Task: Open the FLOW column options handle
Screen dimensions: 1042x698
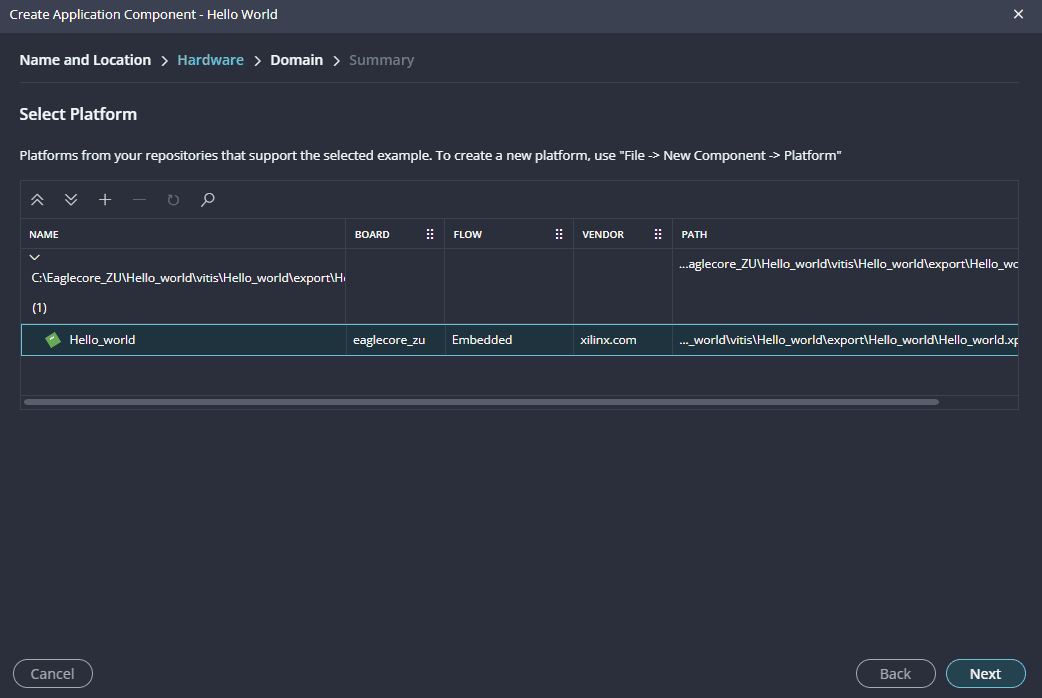Action: click(x=559, y=234)
